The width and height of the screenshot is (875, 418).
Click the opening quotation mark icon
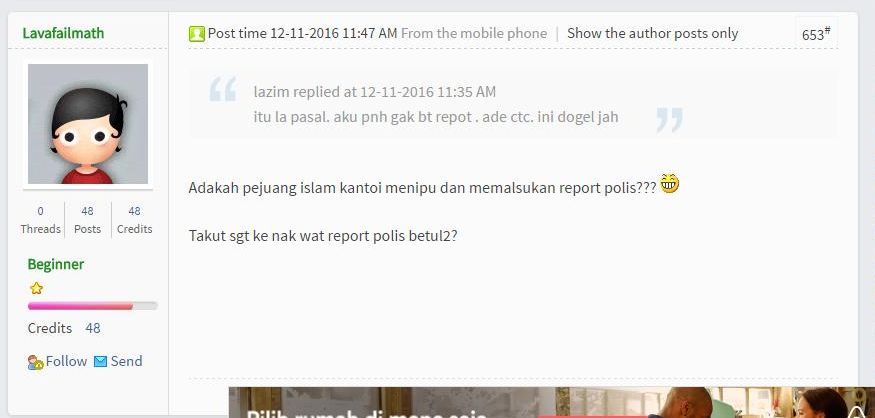223,89
